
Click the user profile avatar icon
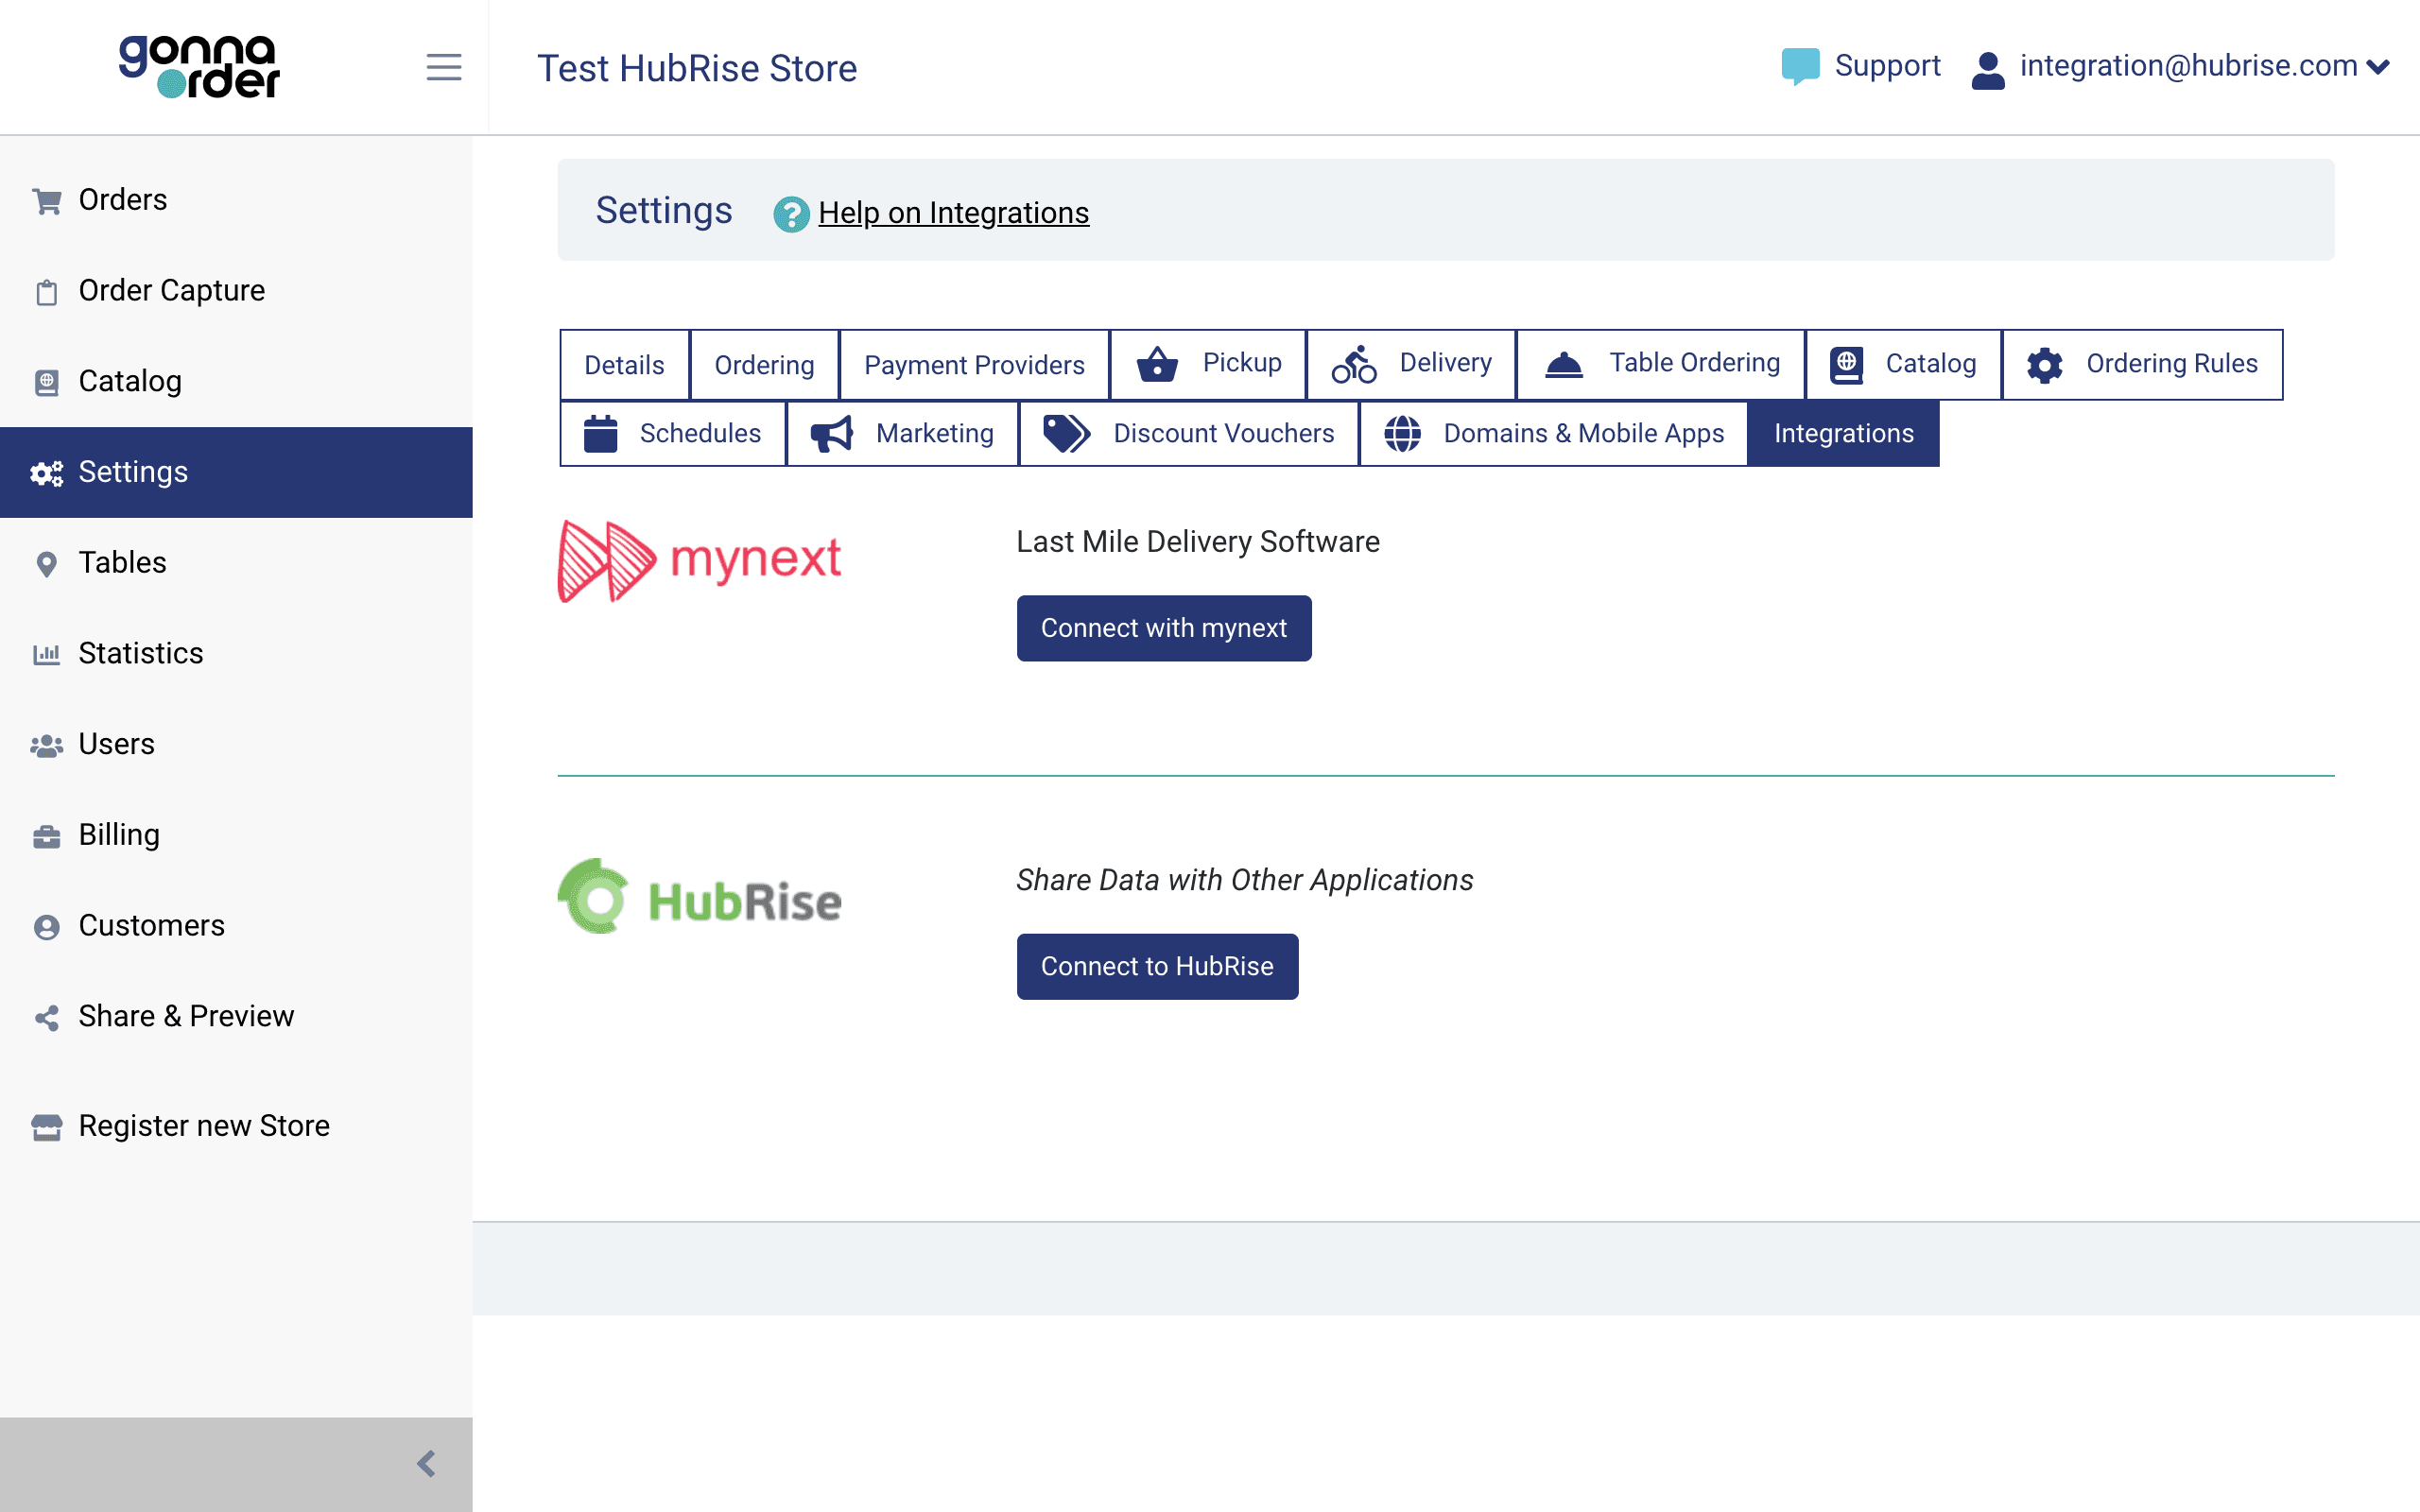click(1988, 69)
